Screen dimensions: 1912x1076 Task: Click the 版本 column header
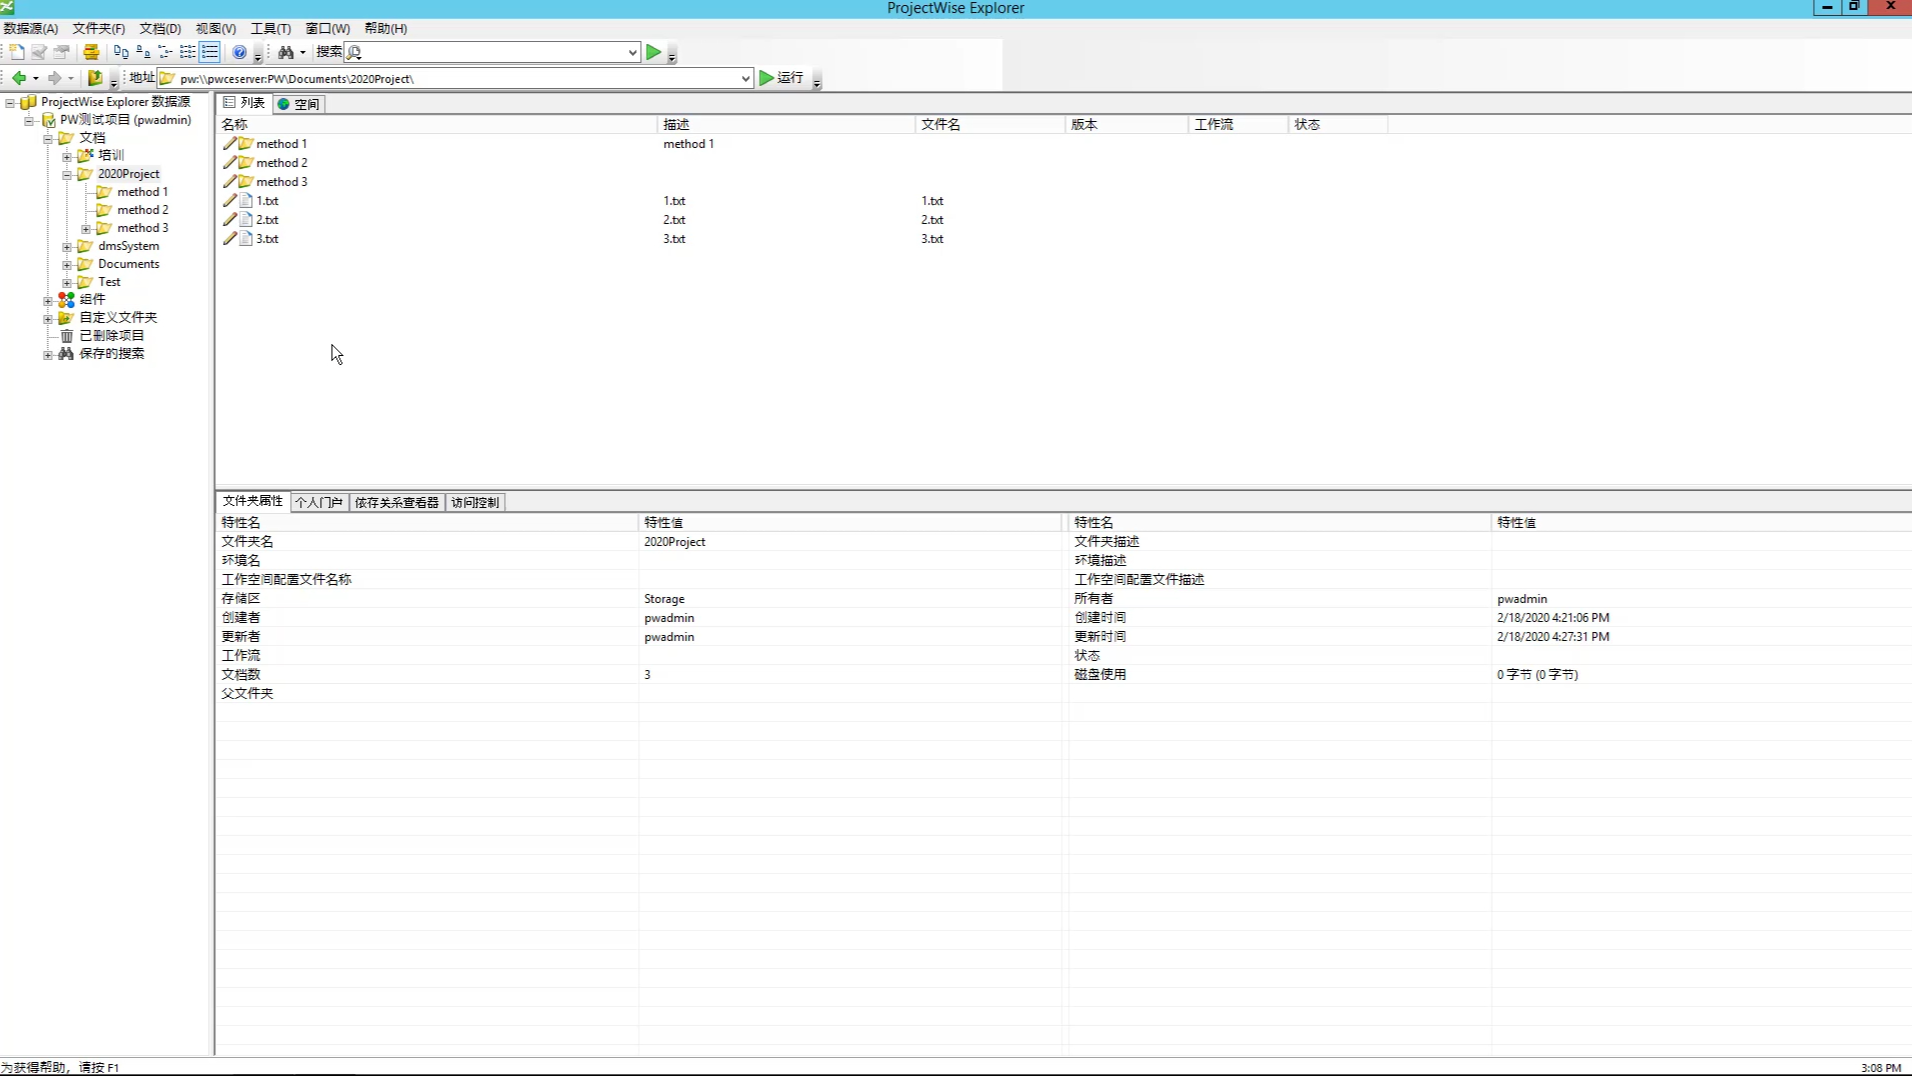click(1127, 124)
